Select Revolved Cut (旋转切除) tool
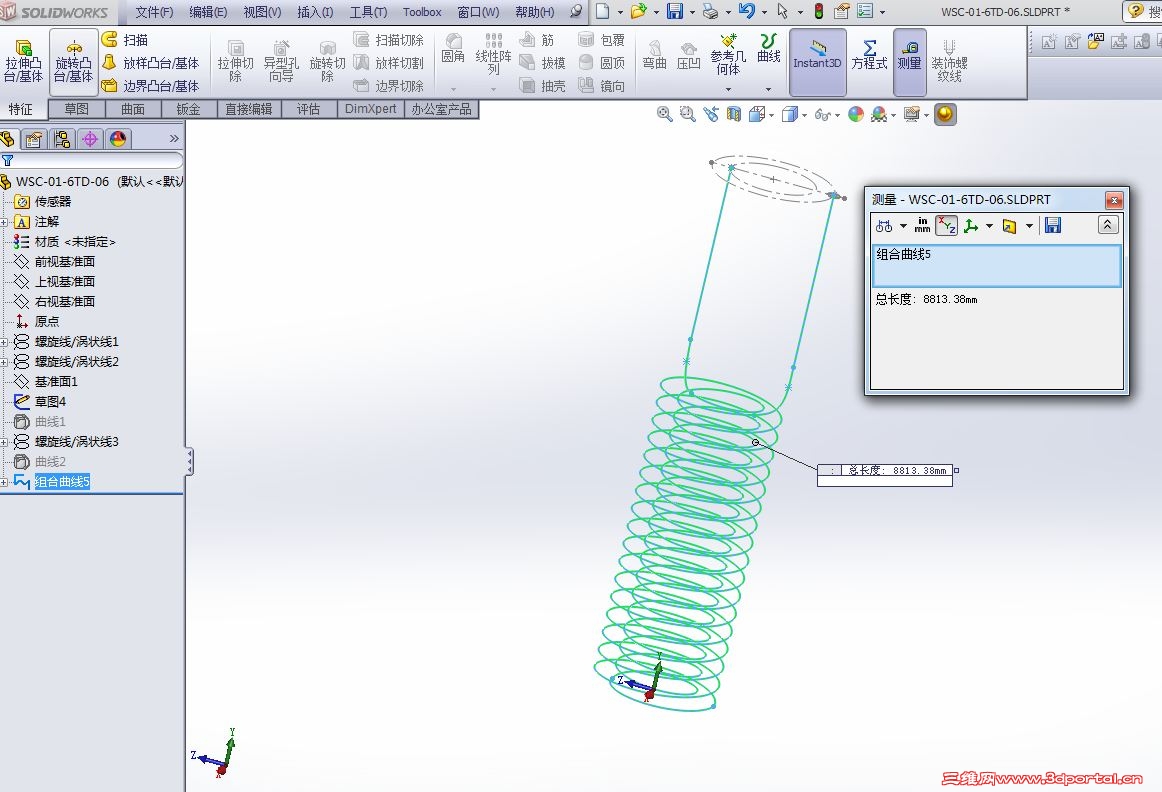Viewport: 1162px width, 792px height. (x=327, y=62)
